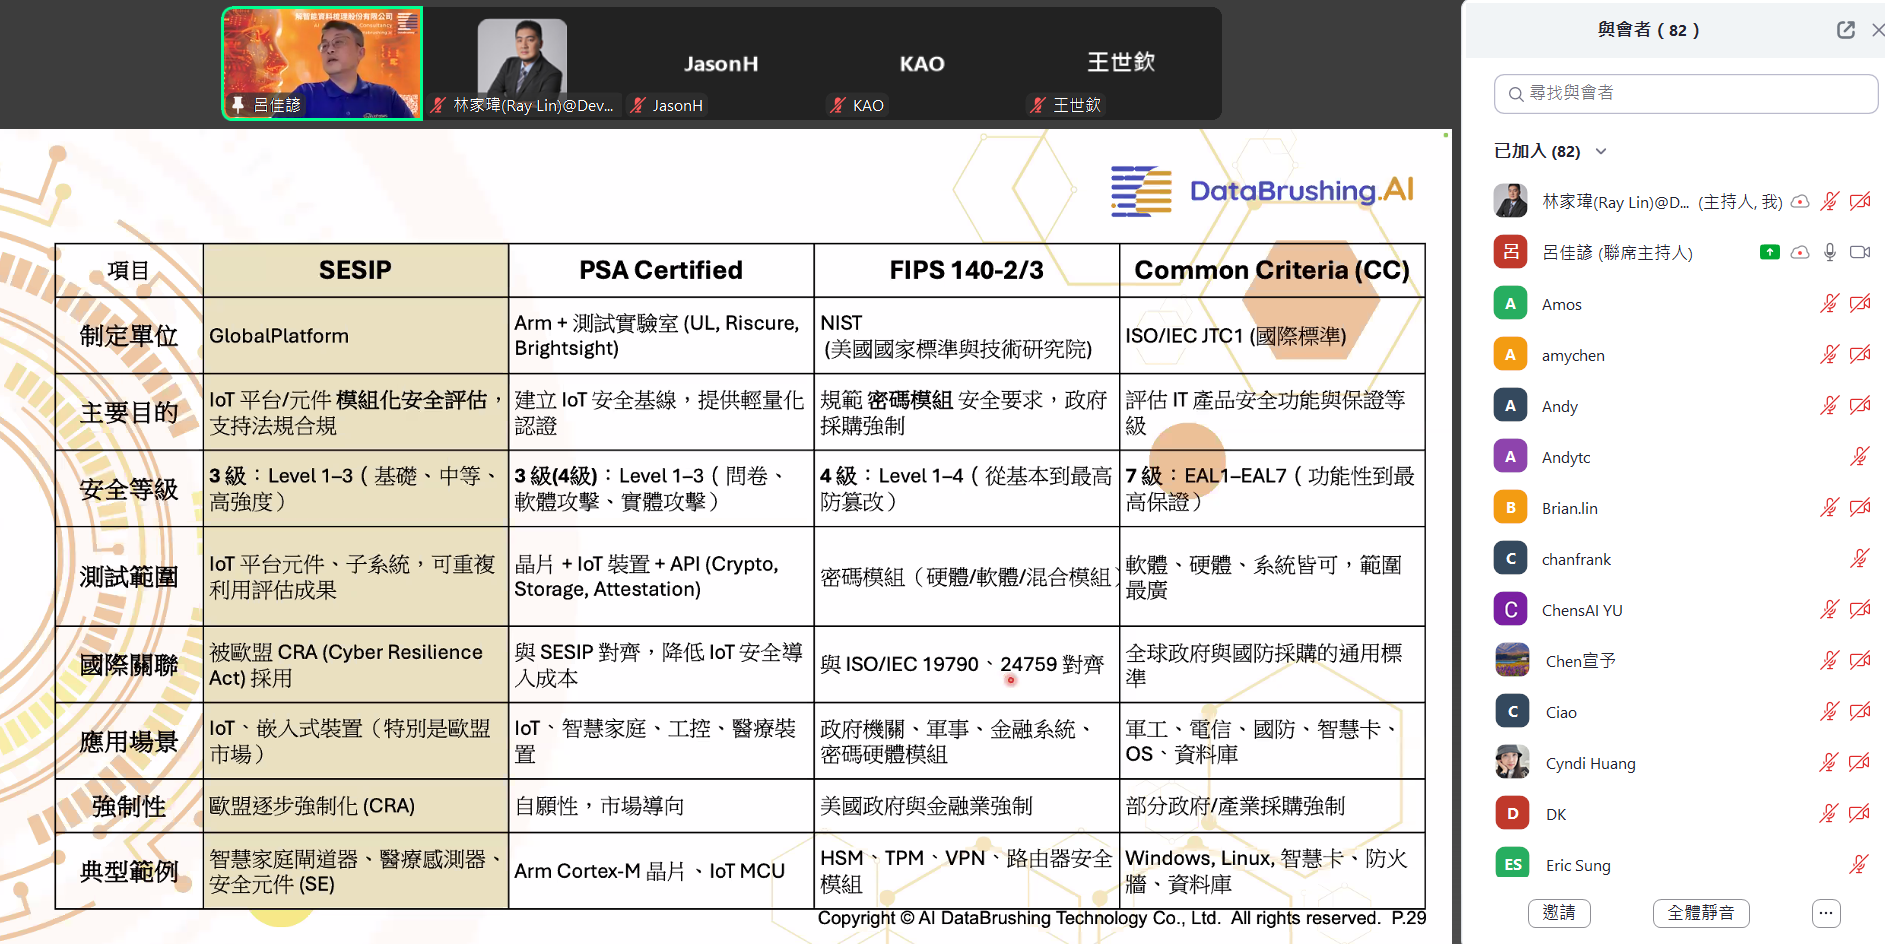1885x944 pixels.
Task: Click amychen's disabled camera icon
Action: coord(1859,354)
